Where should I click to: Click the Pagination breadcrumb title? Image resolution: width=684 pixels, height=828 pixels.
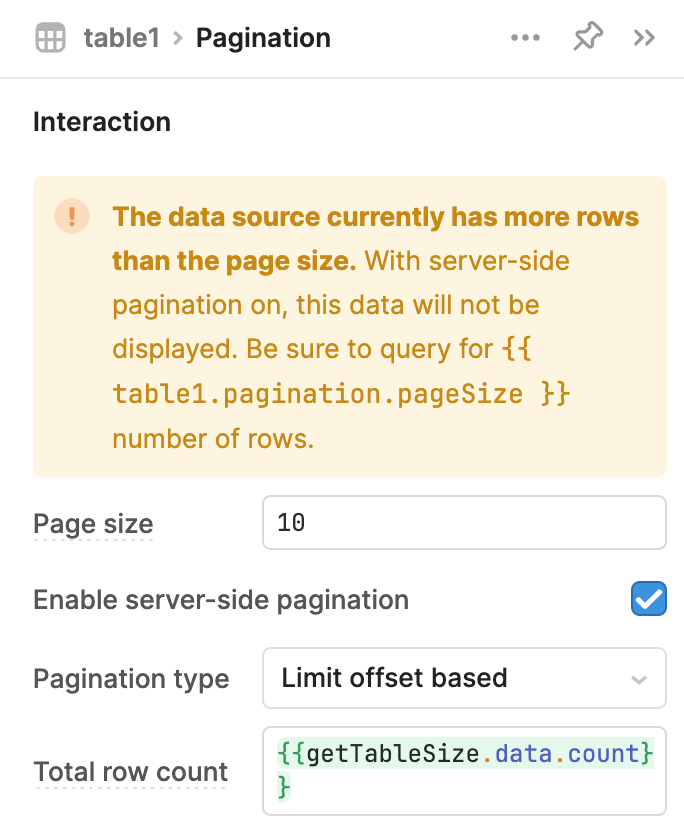pyautogui.click(x=263, y=38)
